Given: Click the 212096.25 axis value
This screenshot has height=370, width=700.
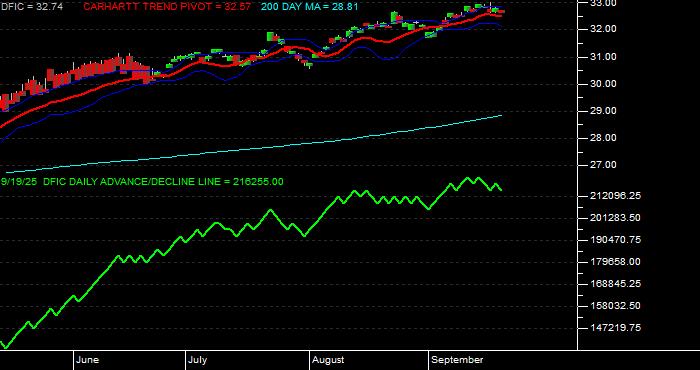Looking at the screenshot, I should [616, 195].
